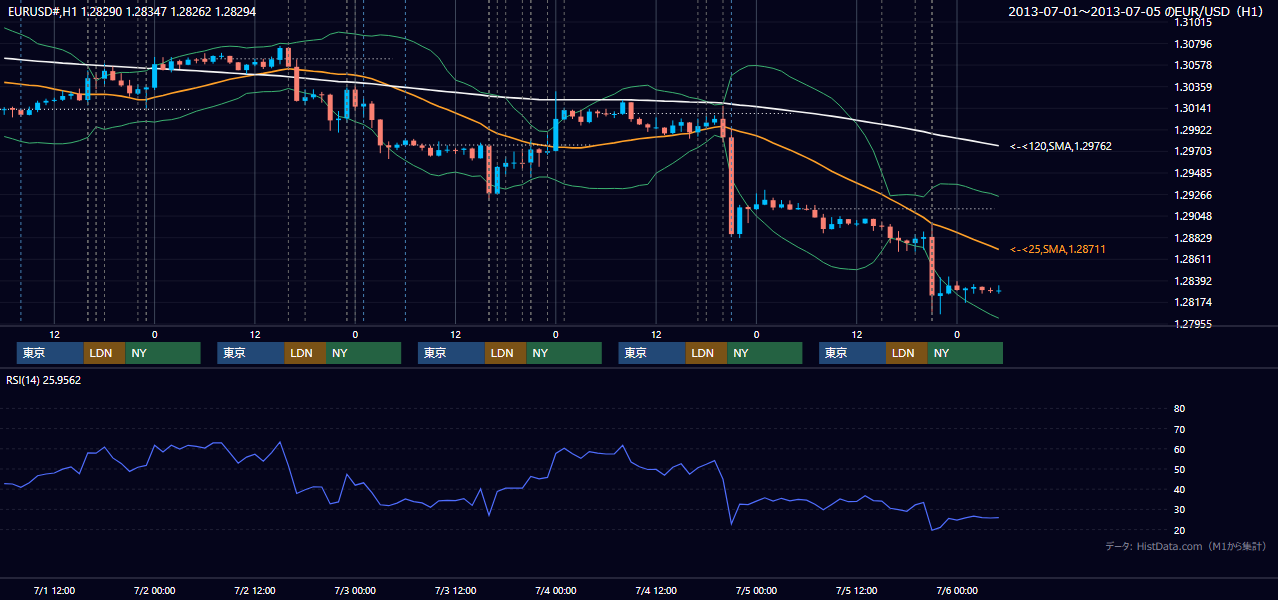Select the LDN session box for July 5
The height and width of the screenshot is (600, 1278).
[x=906, y=353]
